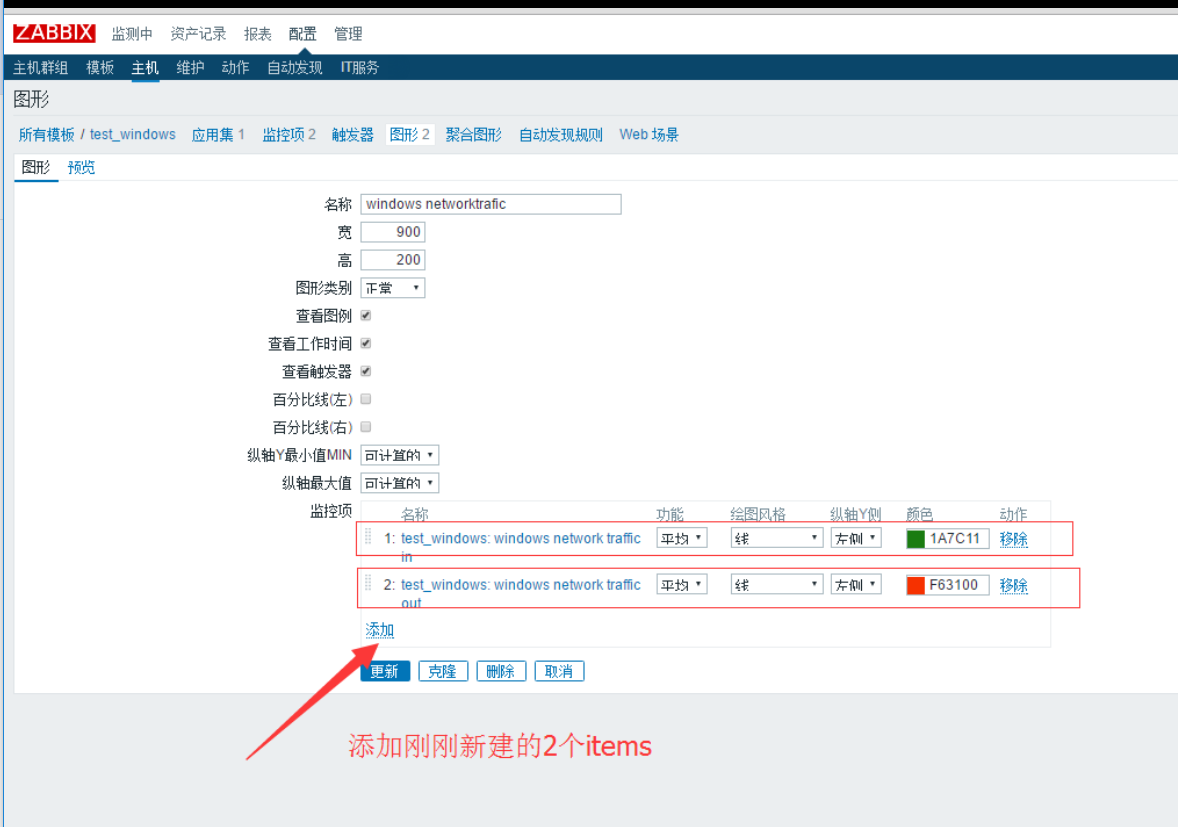The height and width of the screenshot is (827, 1178).
Task: Open the Web 场景 link
Action: [x=649, y=134]
